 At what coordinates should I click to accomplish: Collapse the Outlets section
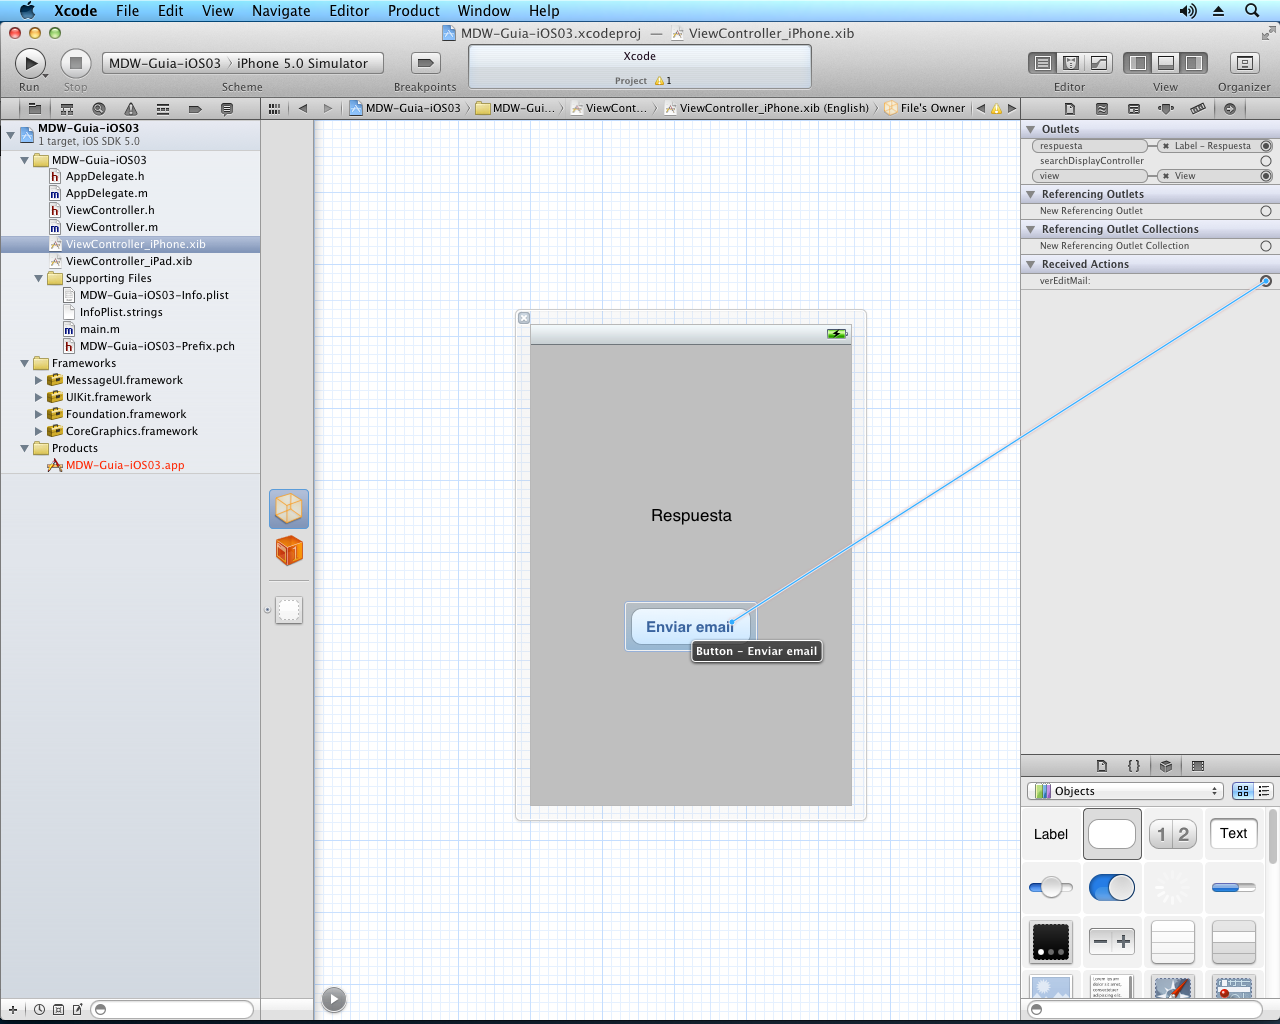click(x=1031, y=129)
